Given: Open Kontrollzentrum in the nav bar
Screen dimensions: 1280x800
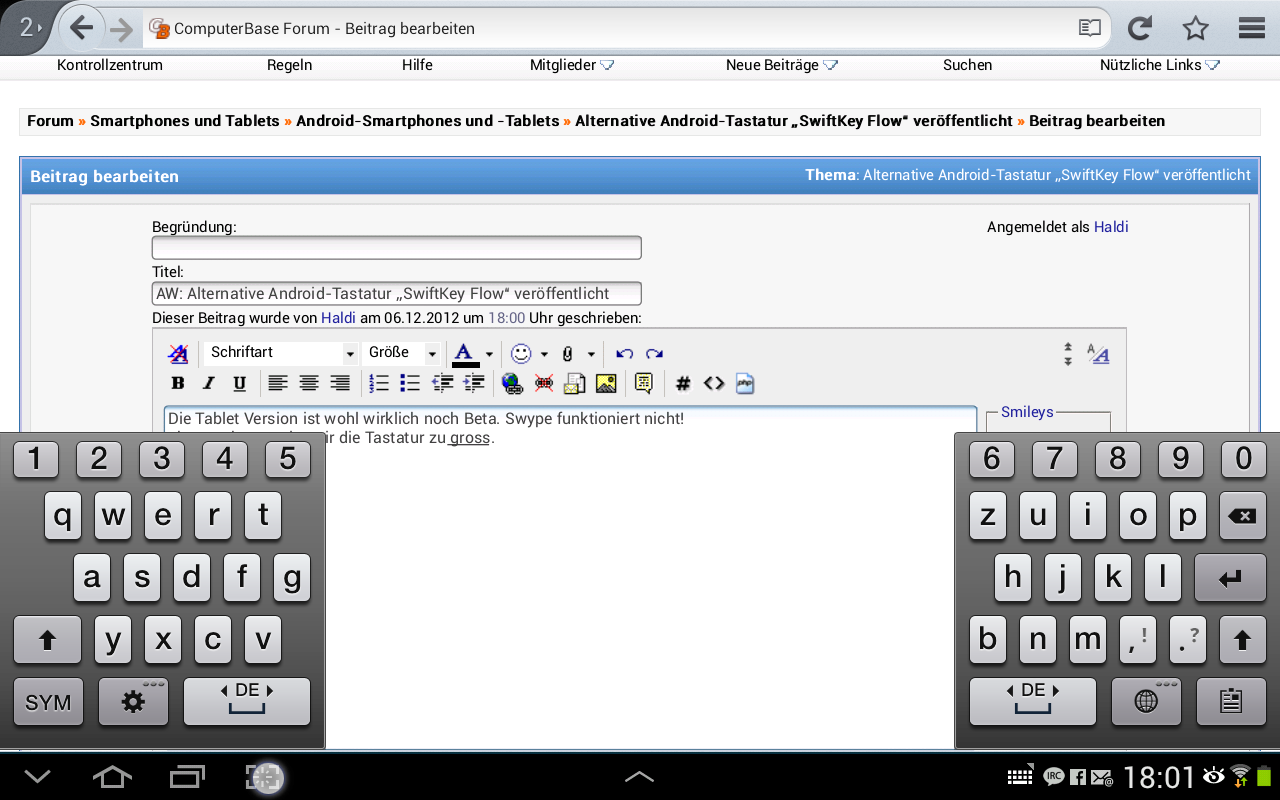Looking at the screenshot, I should point(110,65).
